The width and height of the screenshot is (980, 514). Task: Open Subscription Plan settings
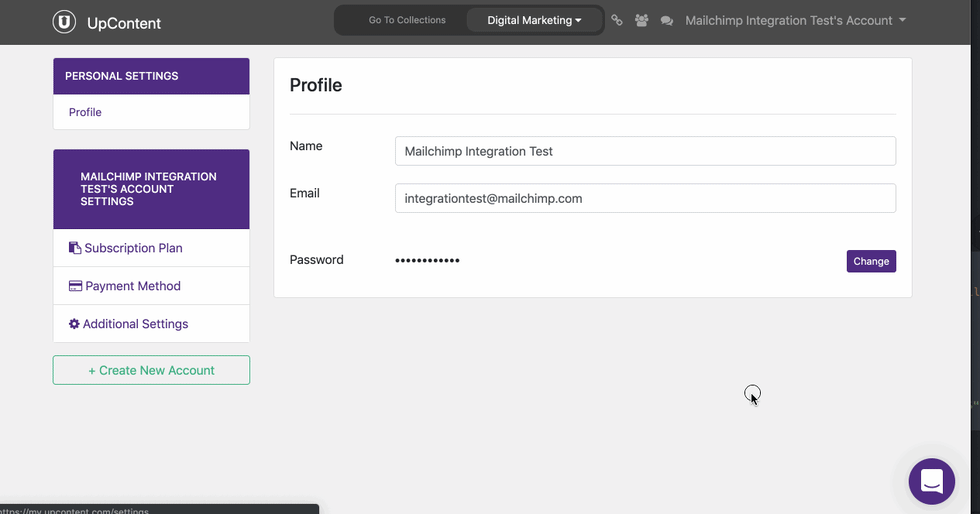[151, 248]
